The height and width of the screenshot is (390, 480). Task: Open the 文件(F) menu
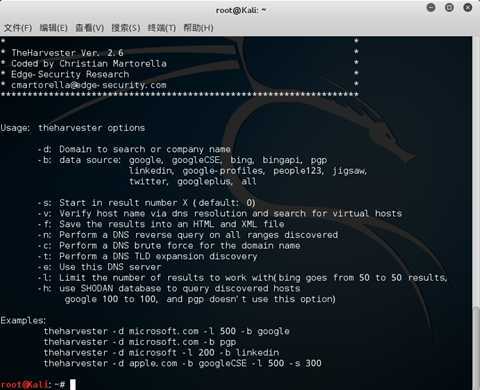coord(18,28)
